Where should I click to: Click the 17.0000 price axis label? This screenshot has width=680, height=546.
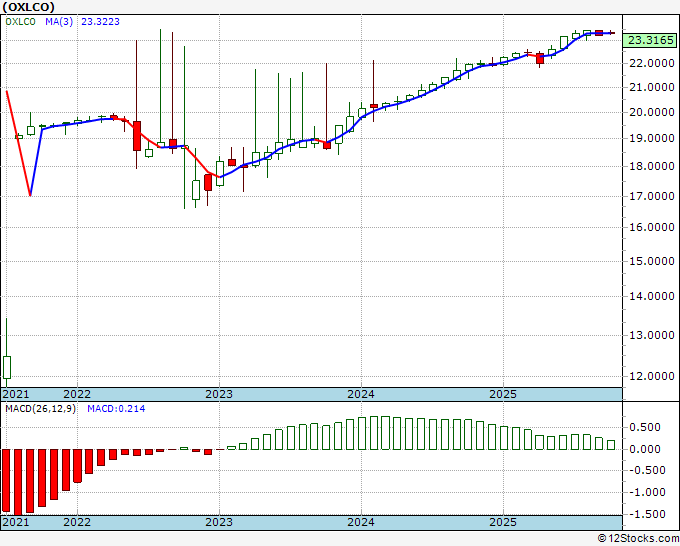click(652, 196)
